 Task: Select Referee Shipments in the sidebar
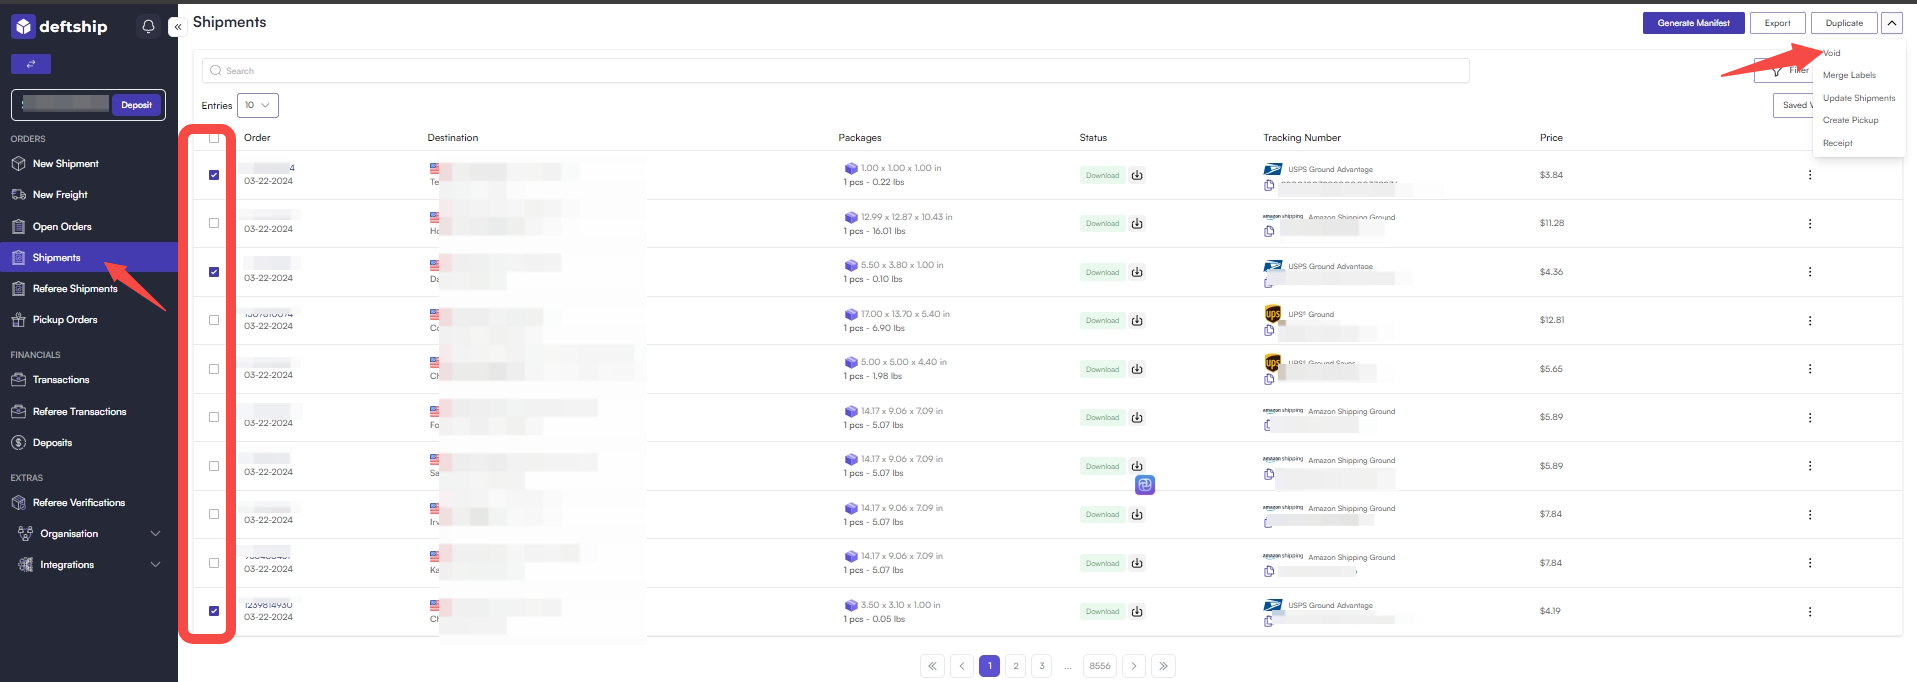click(75, 289)
